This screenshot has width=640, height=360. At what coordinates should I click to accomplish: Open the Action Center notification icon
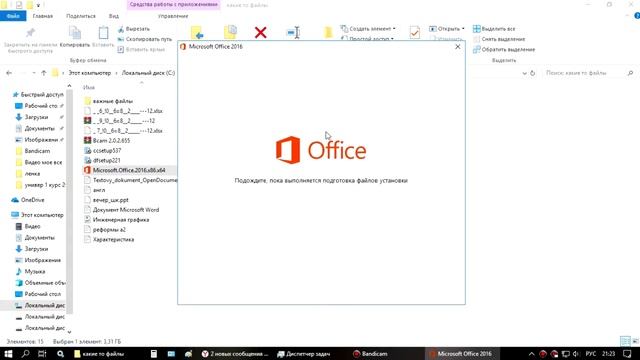coord(627,354)
